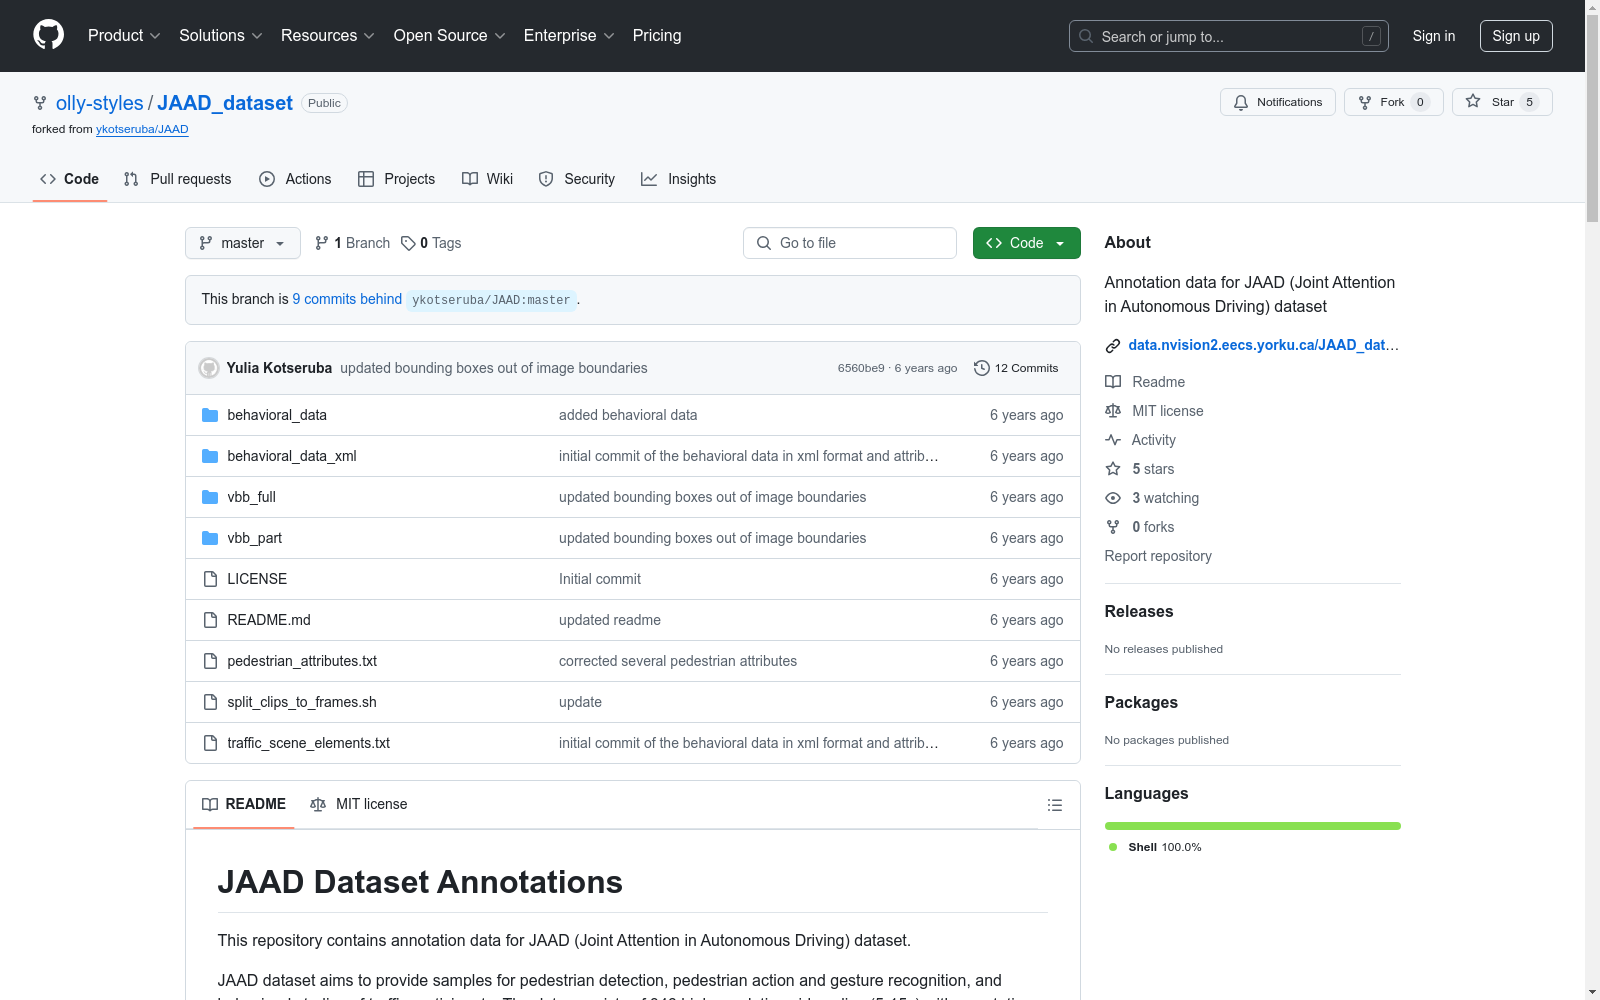Viewport: 1600px width, 1000px height.
Task: View the 12 Commits history
Action: 1016,368
